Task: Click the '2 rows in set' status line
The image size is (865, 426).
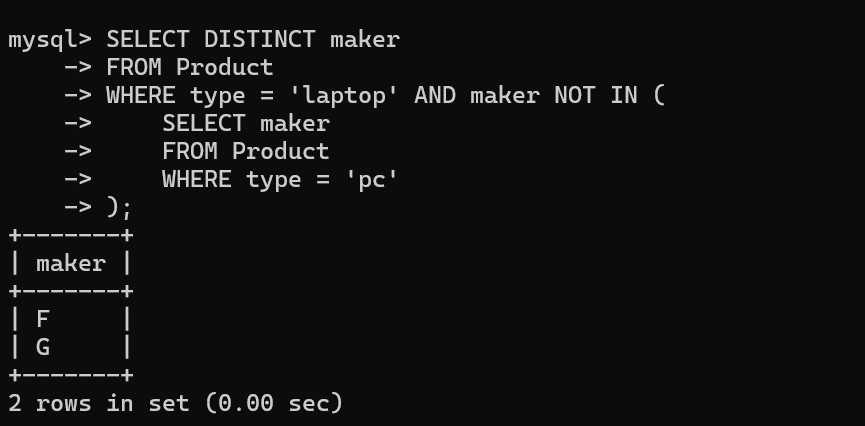Action: tap(99, 403)
